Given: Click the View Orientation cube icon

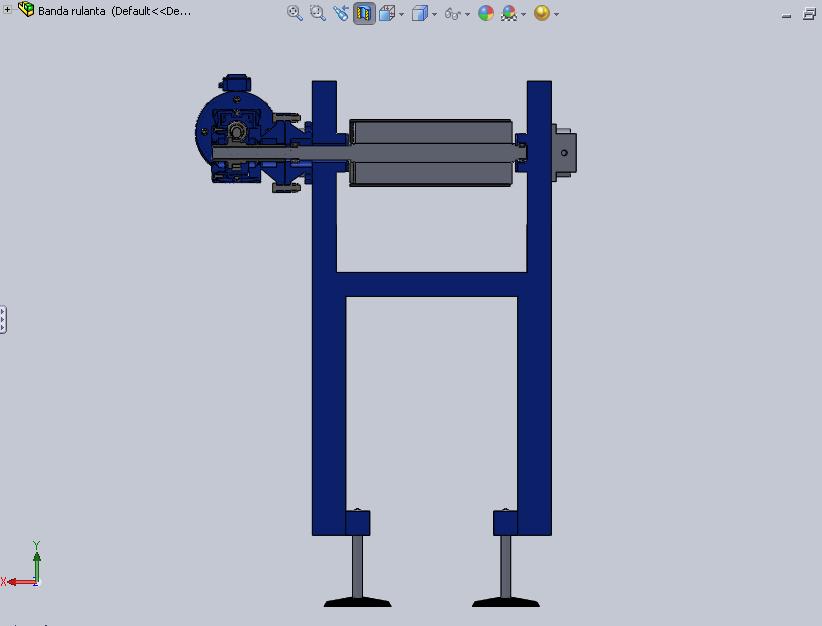Looking at the screenshot, I should pos(387,13).
